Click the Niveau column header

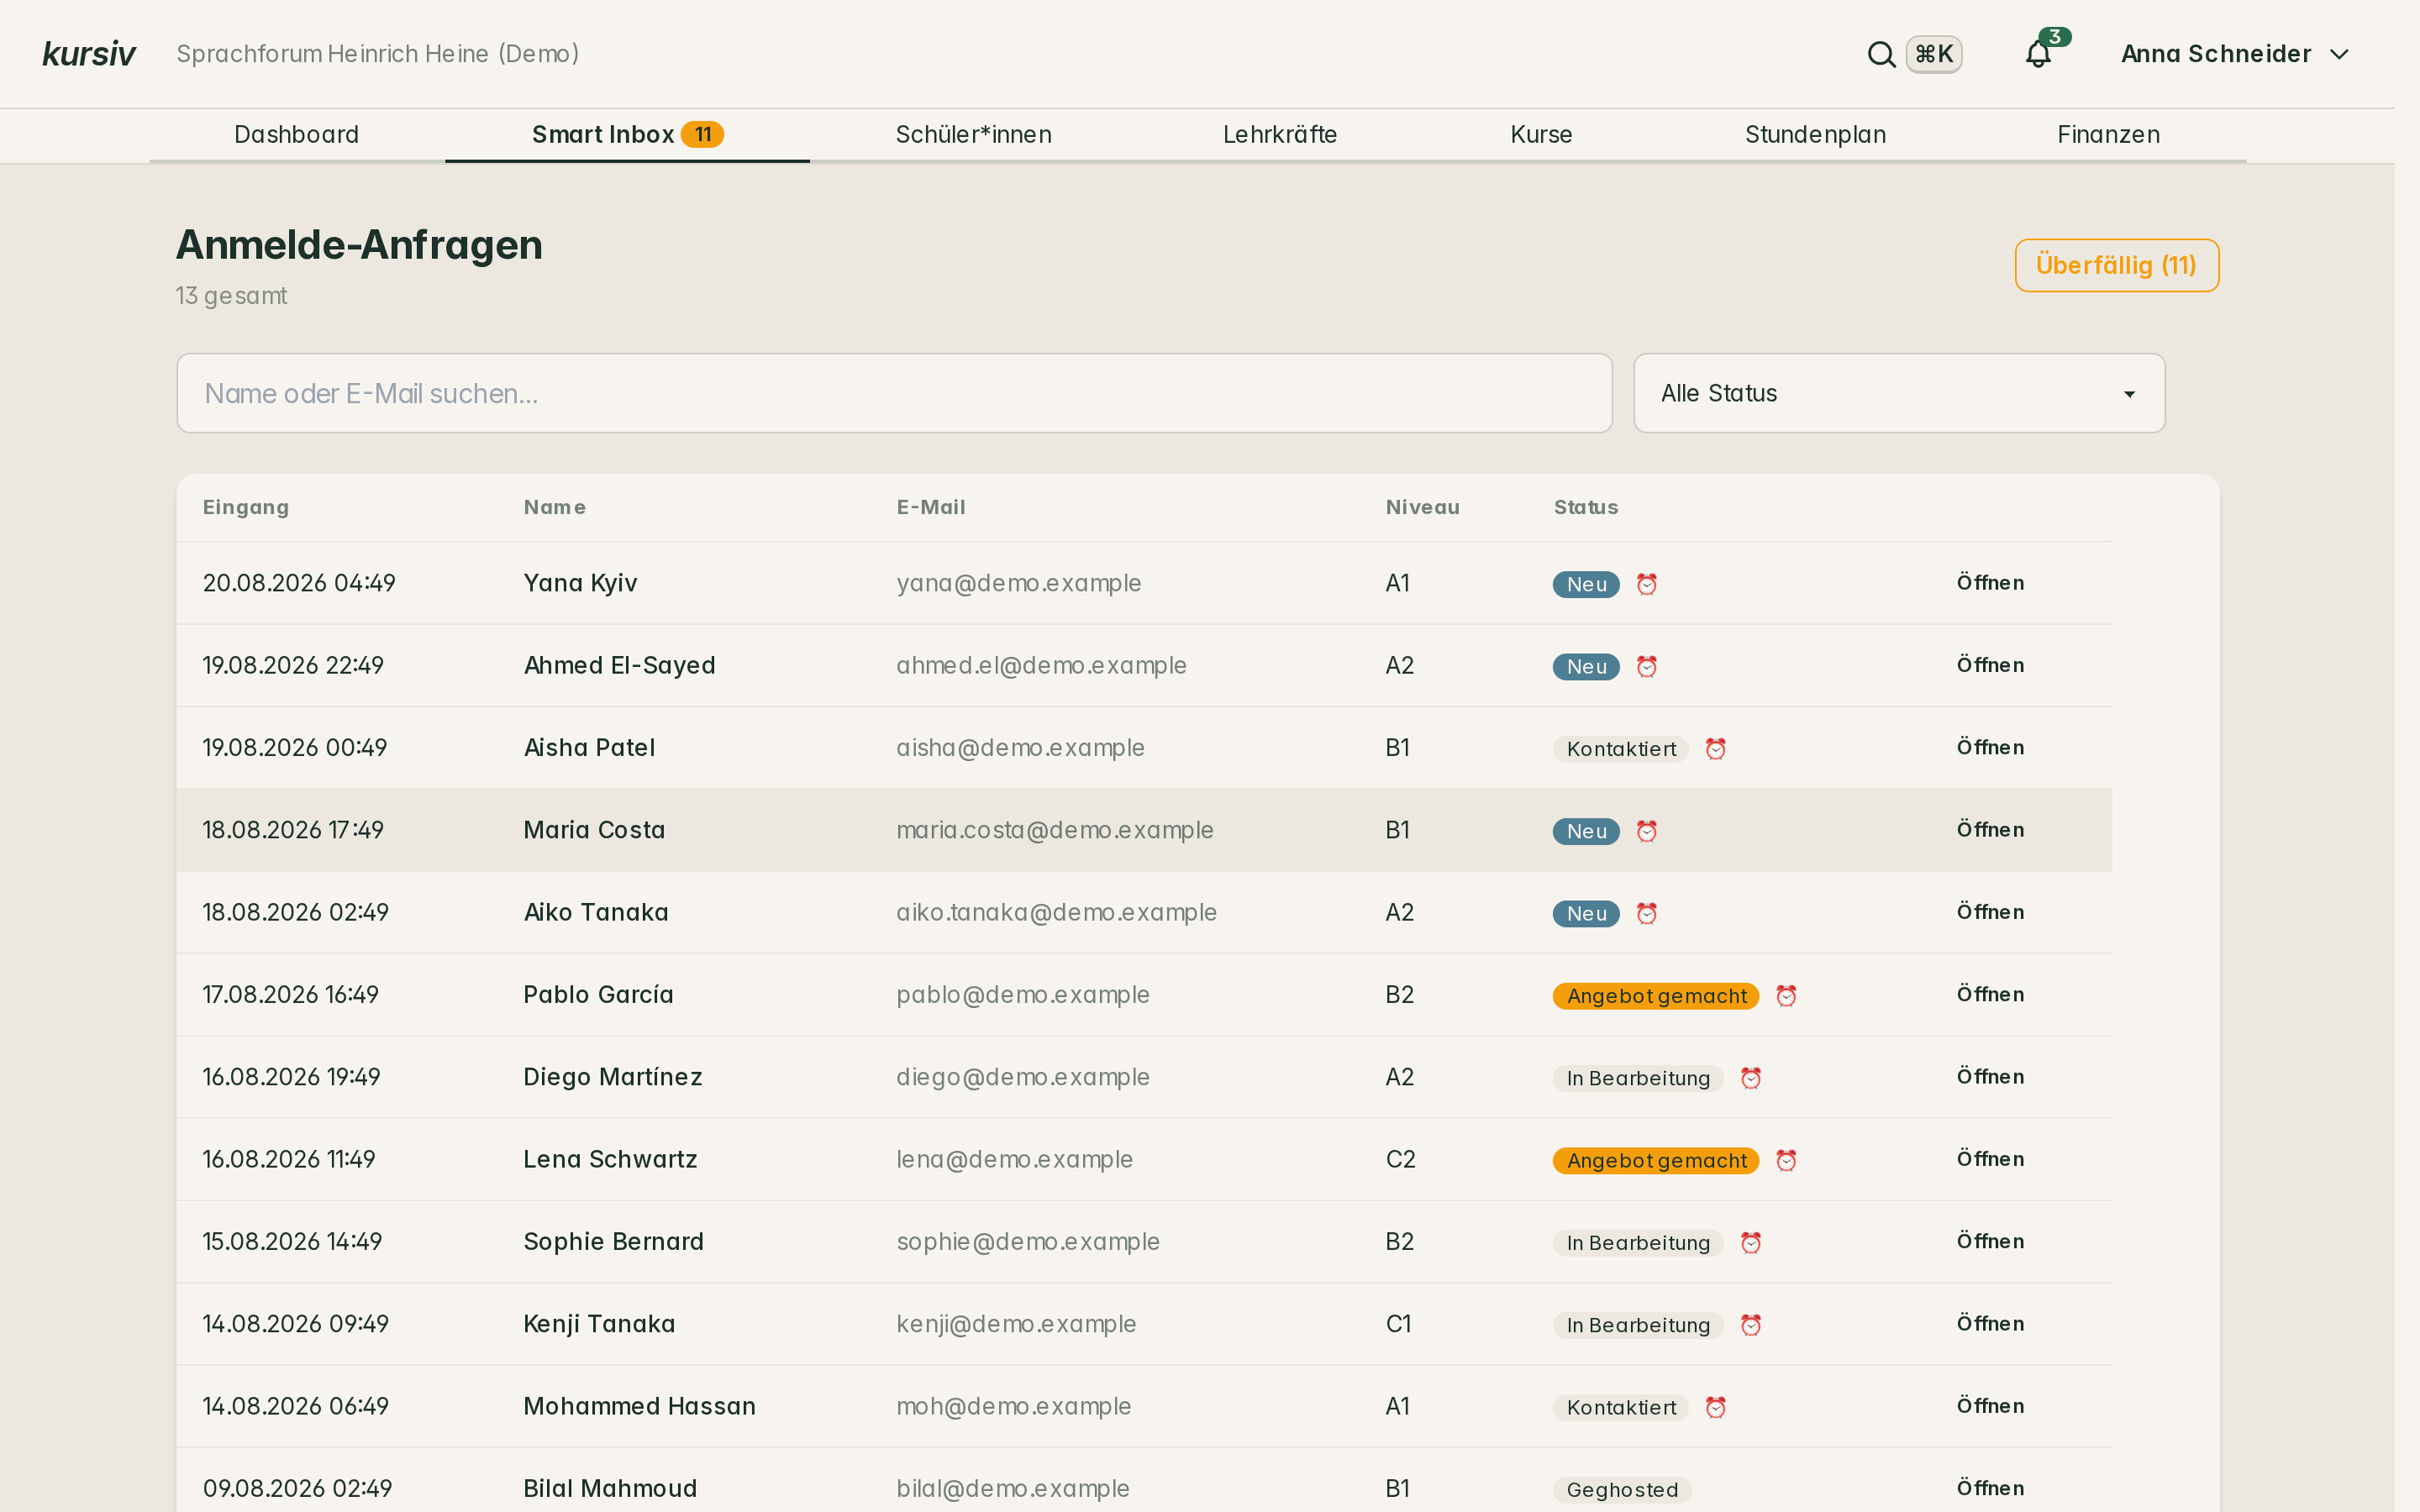coord(1422,507)
